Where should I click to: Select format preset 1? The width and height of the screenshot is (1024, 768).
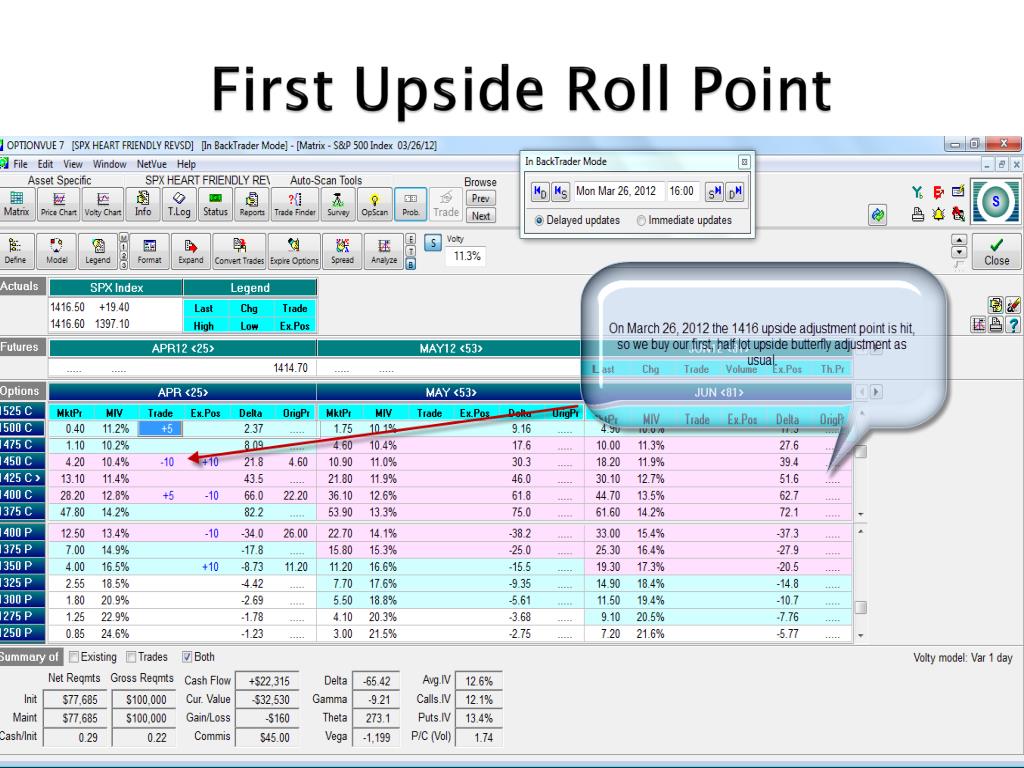[123, 247]
